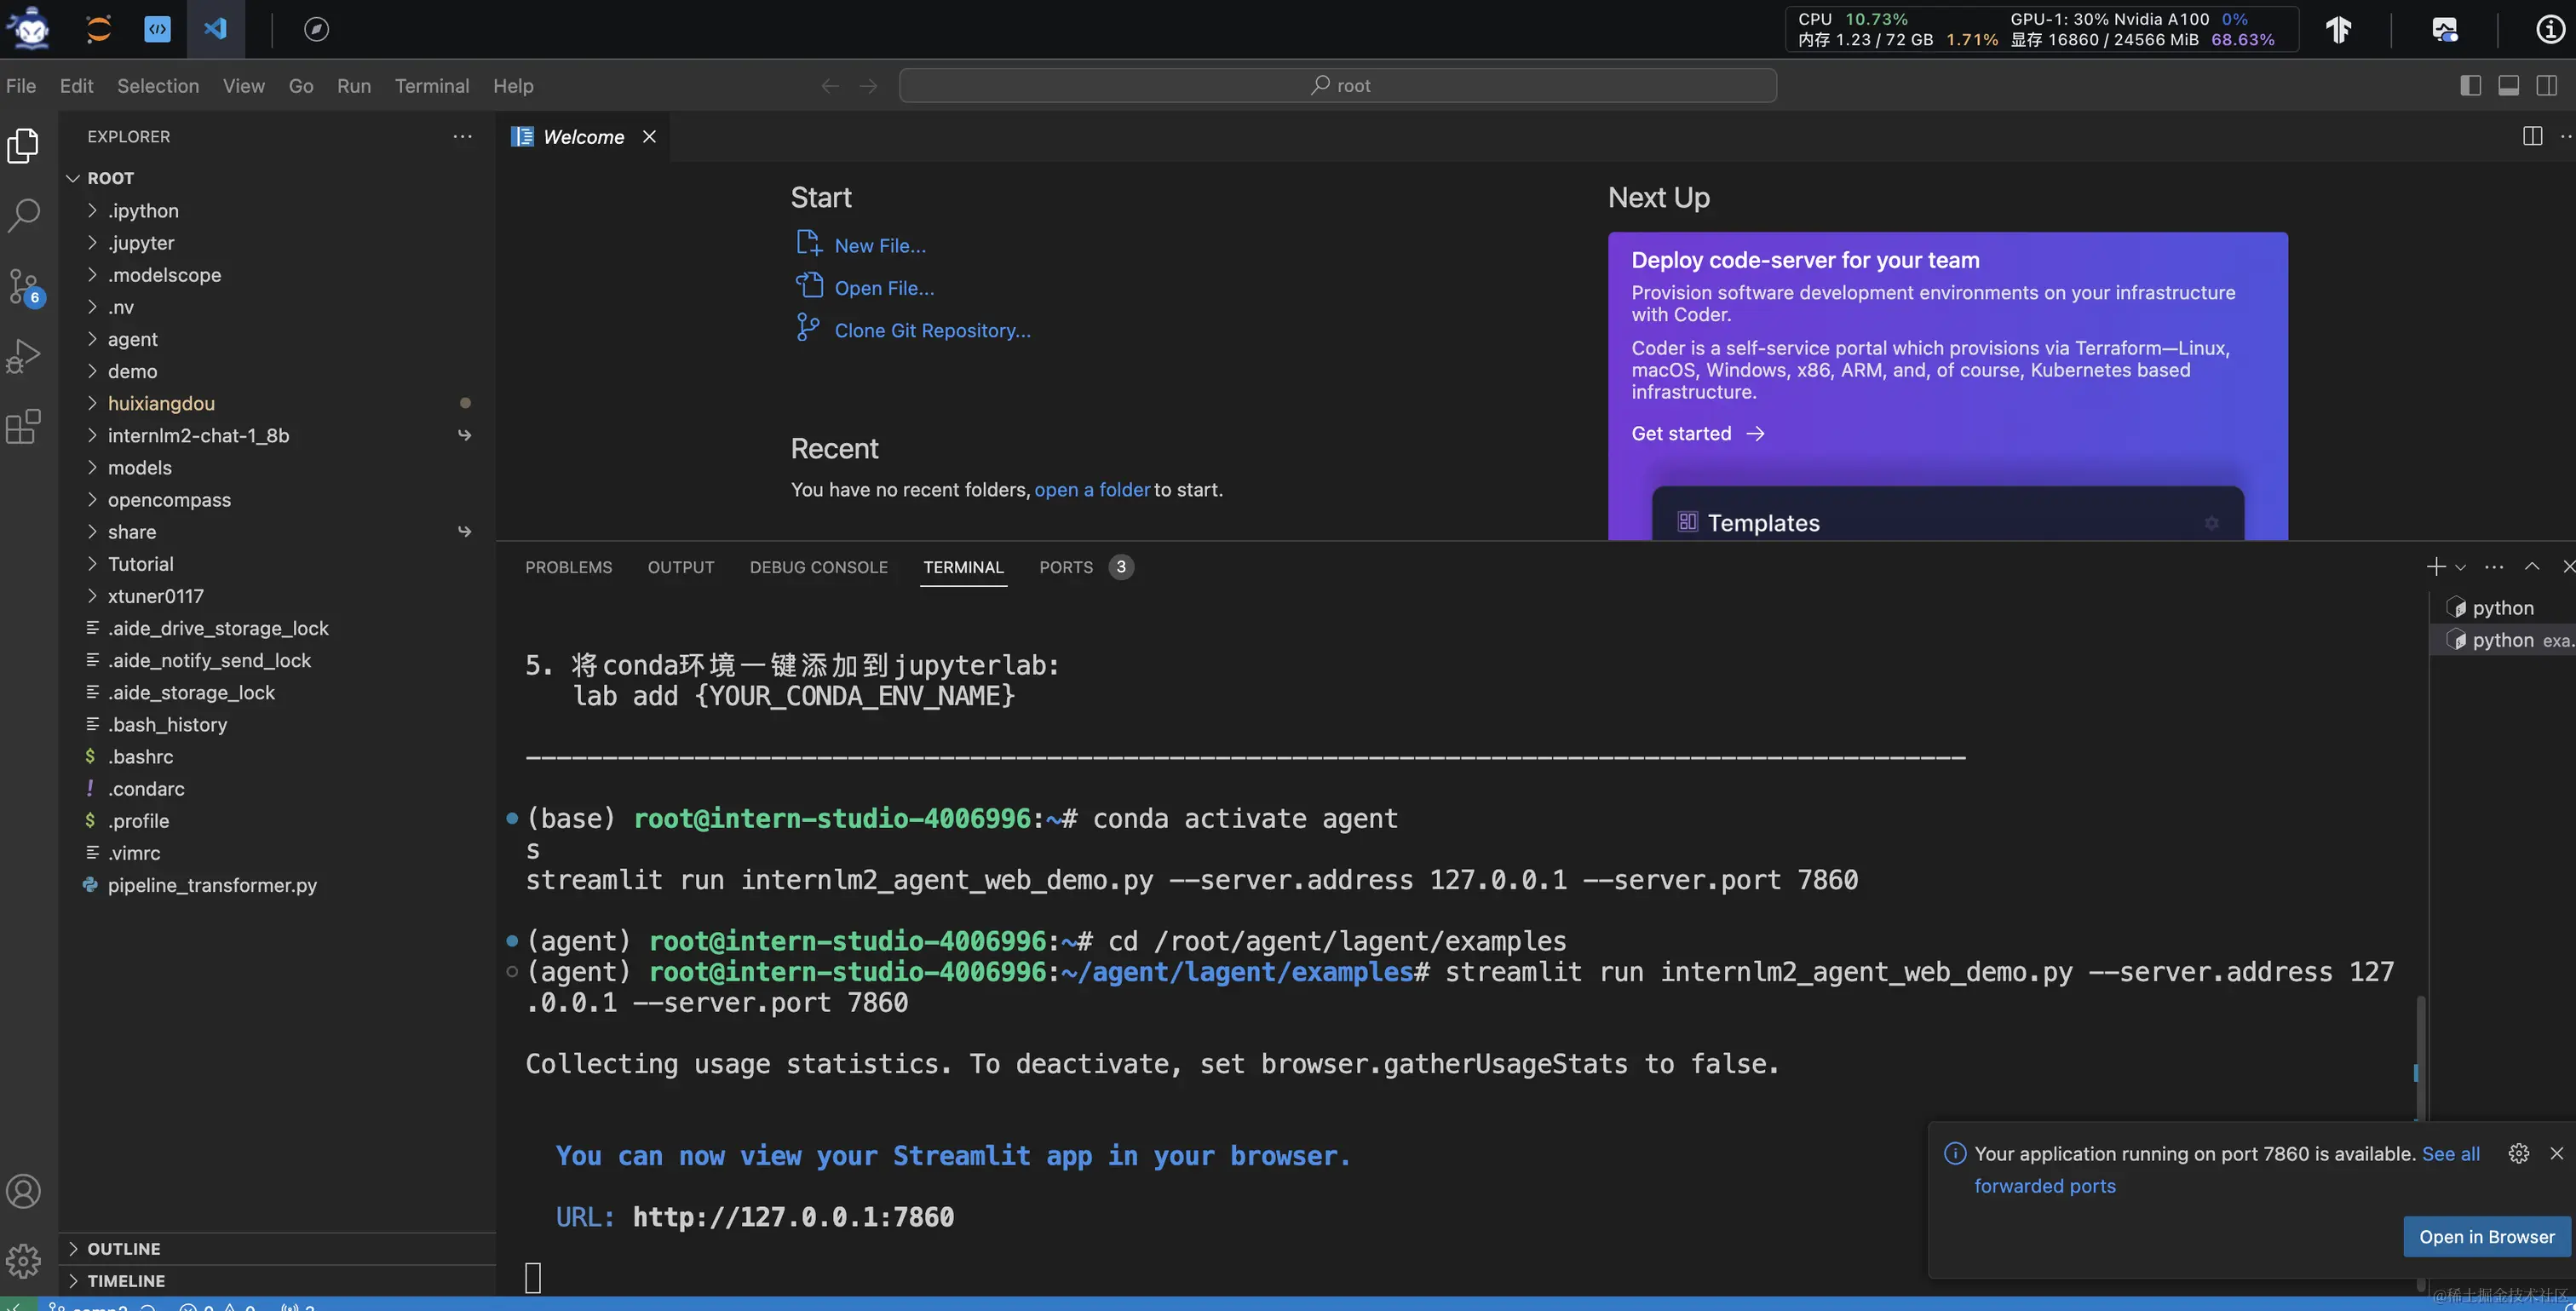Viewport: 2576px width, 1311px height.
Task: Open the File menu
Action: click(x=21, y=86)
